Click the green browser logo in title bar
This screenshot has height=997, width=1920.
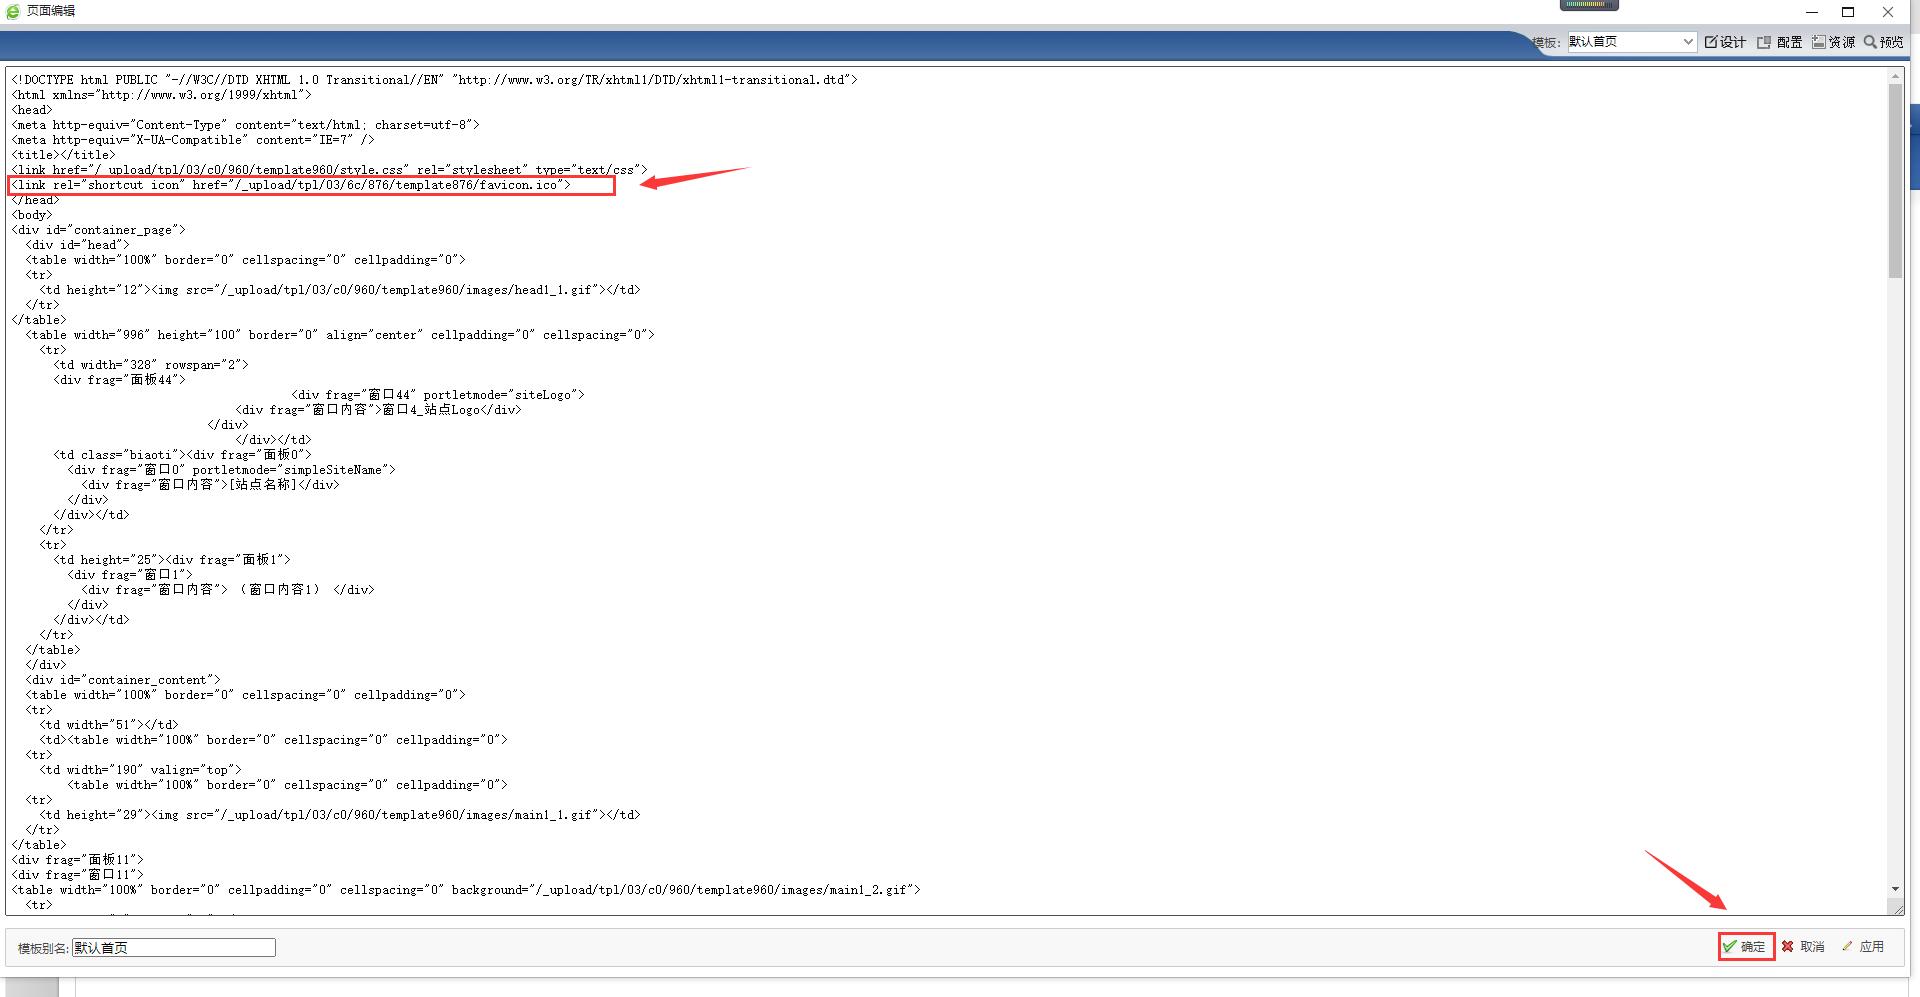tap(12, 11)
